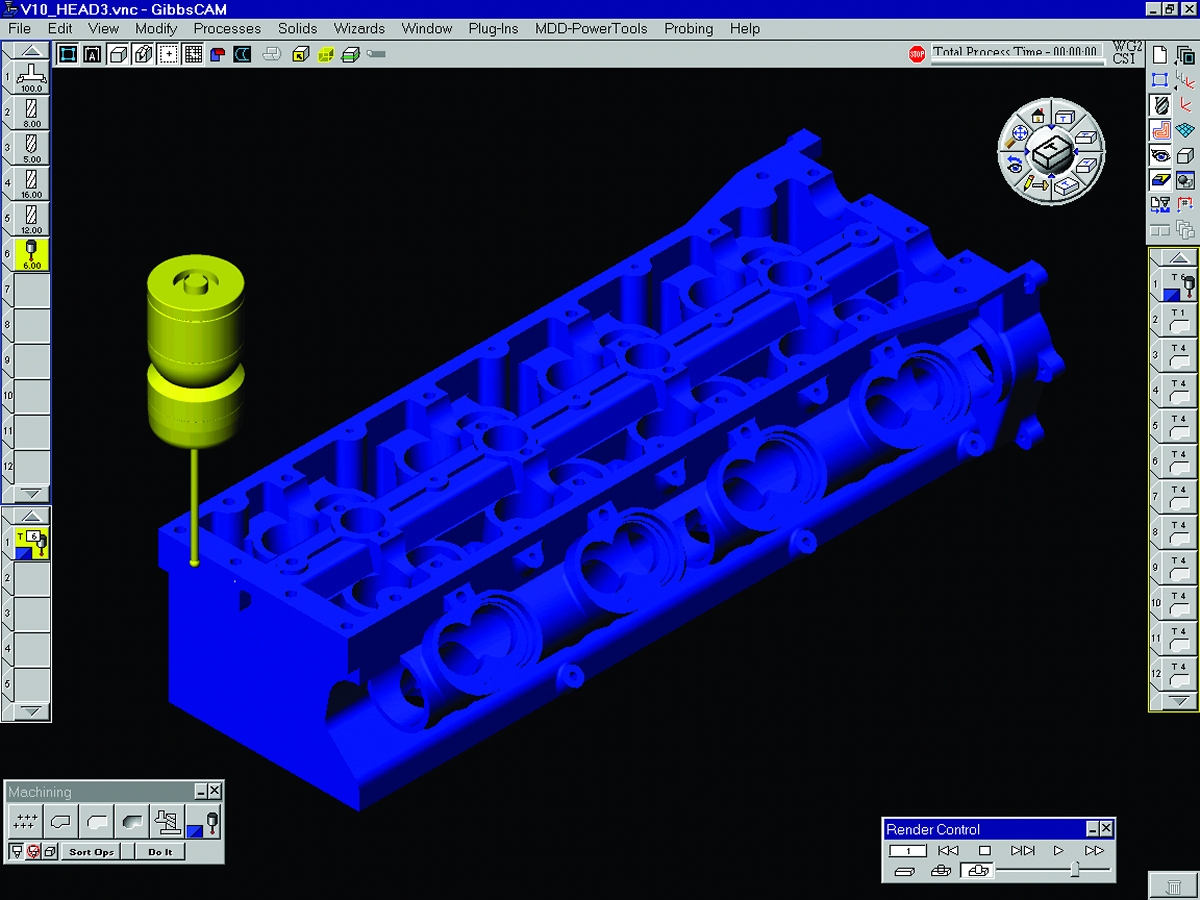
Task: Open the Holes process in Machining palette
Action: 26,821
